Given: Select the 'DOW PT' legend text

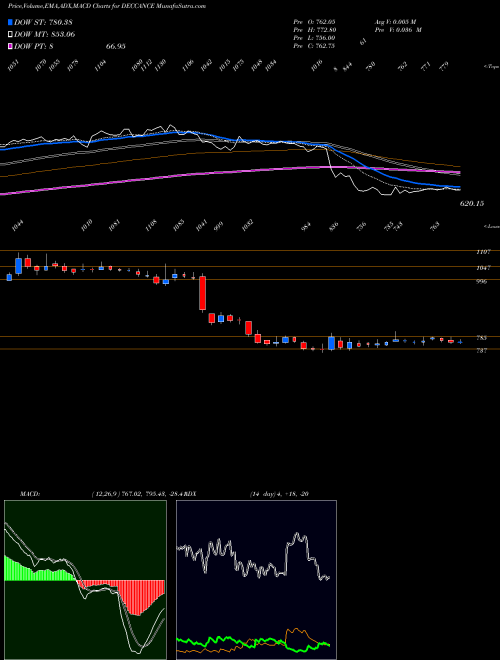Looking at the screenshot, I should point(34,46).
